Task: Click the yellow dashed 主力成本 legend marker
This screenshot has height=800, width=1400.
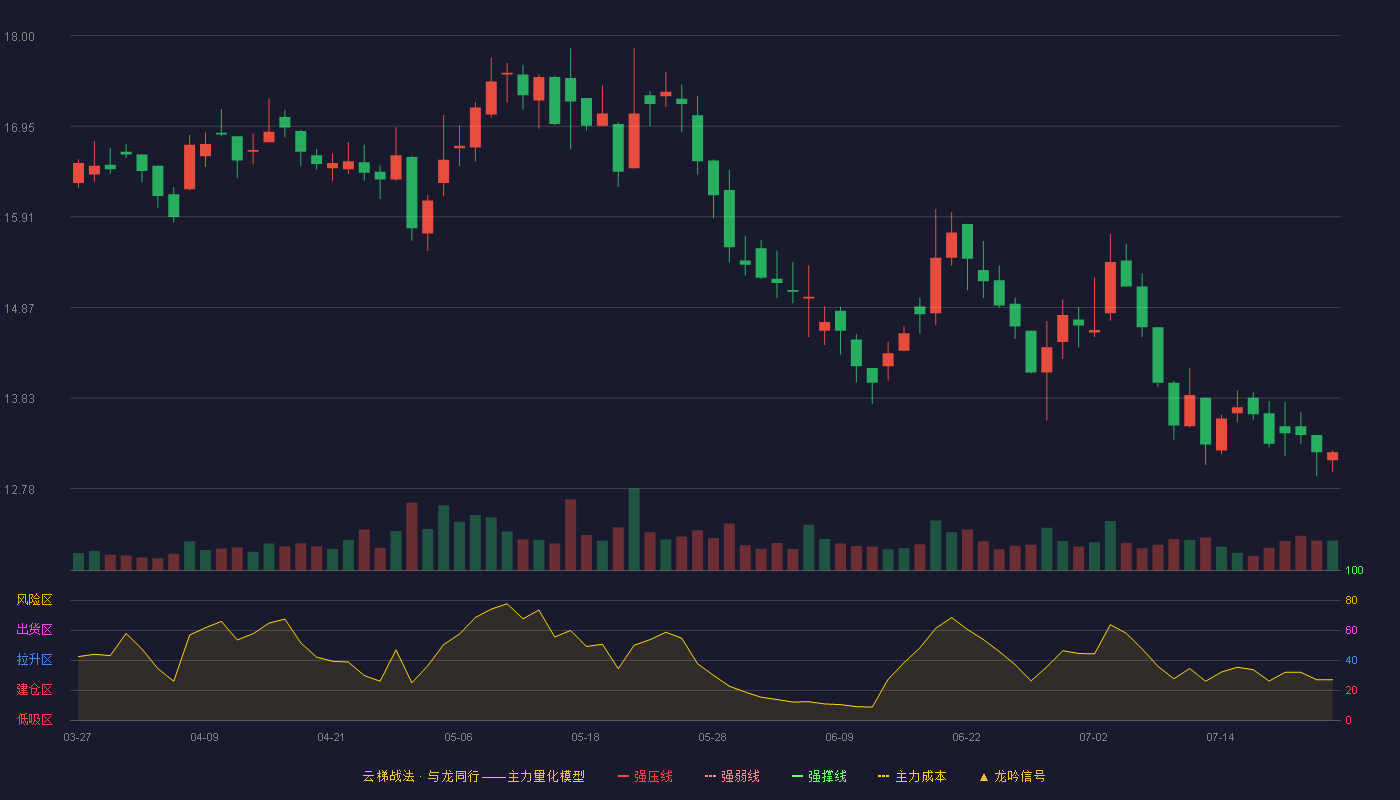Action: pyautogui.click(x=883, y=776)
